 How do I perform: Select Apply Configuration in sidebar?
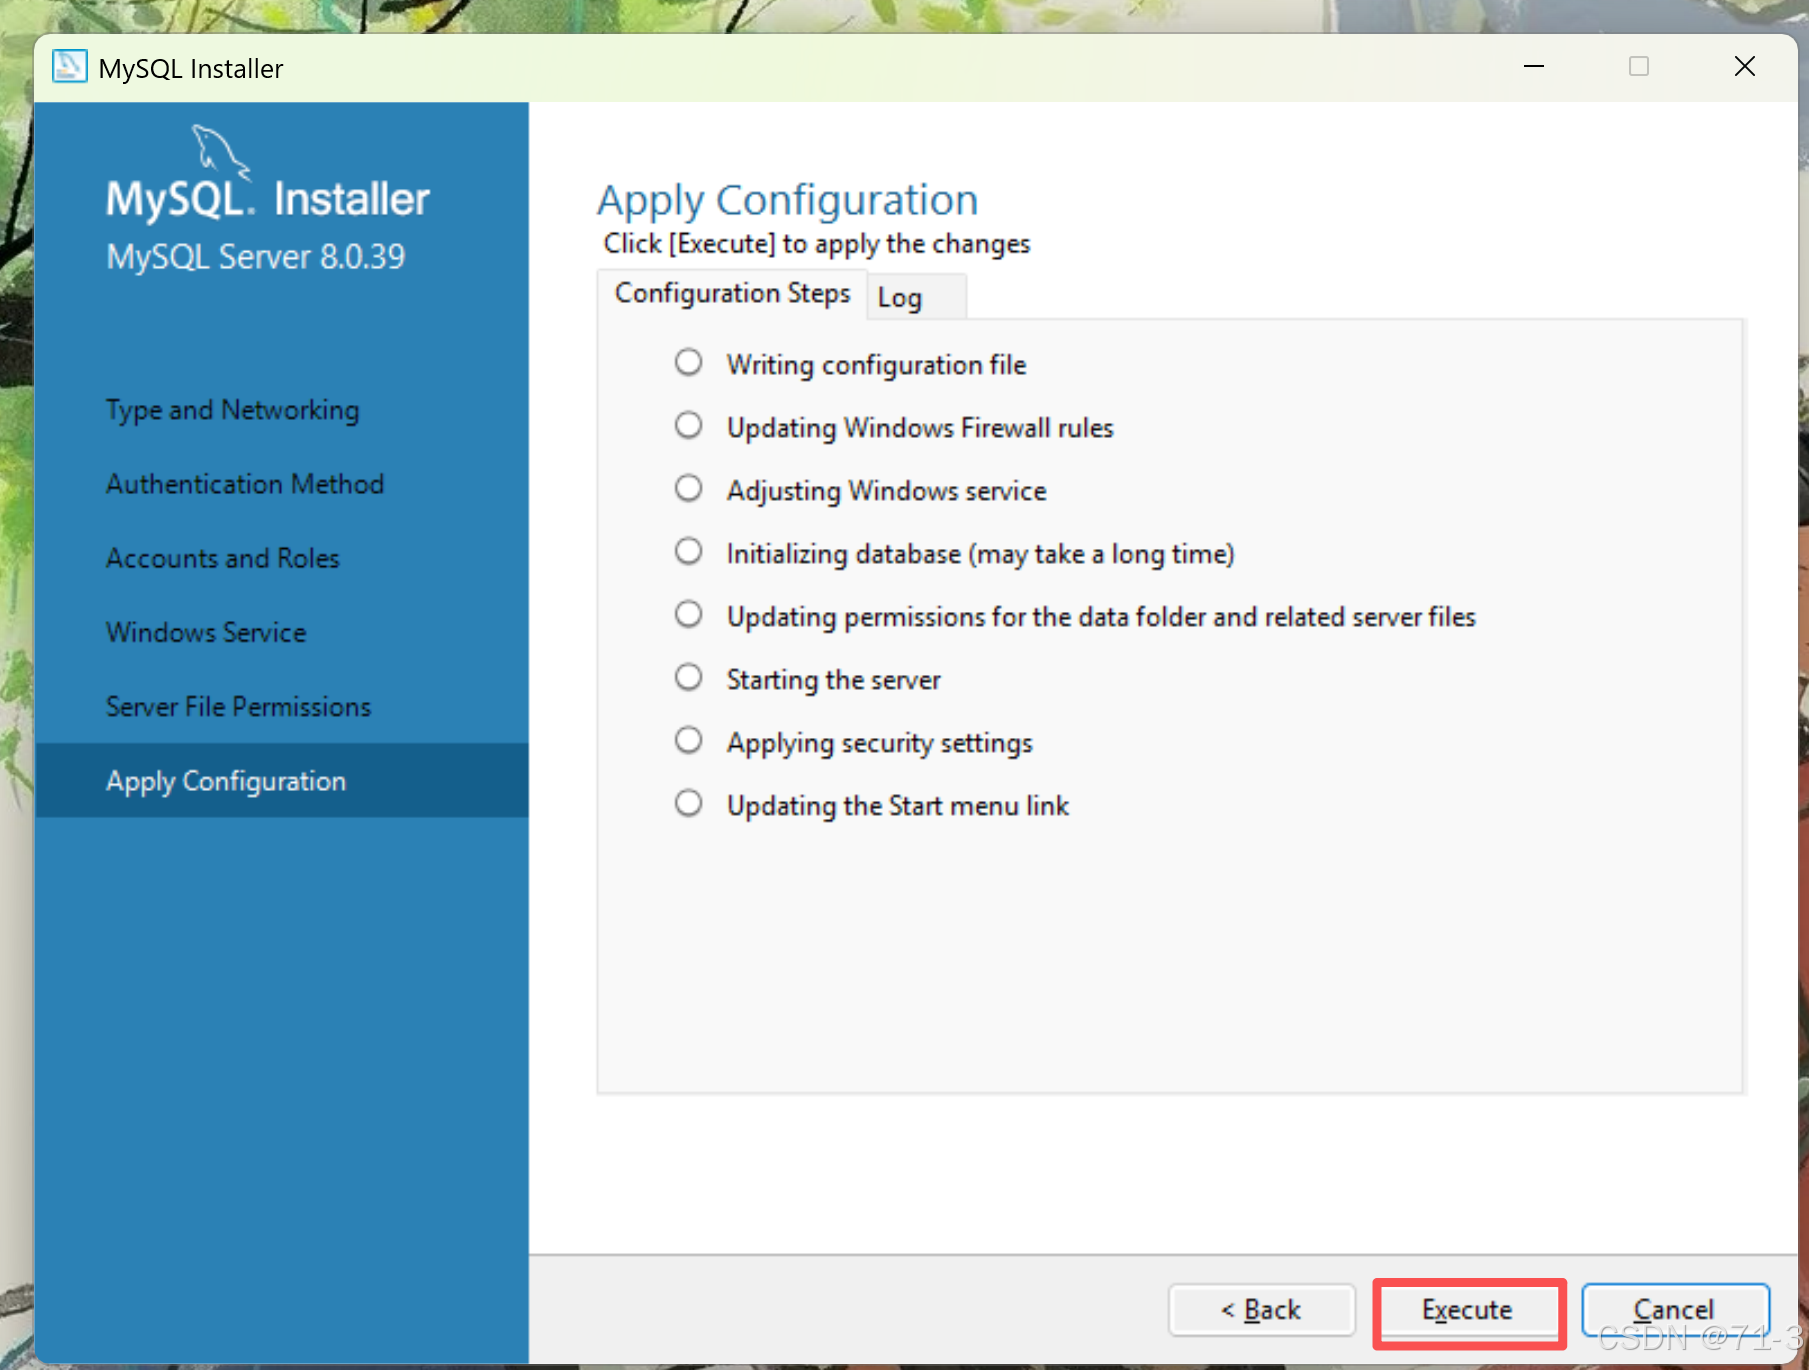click(282, 780)
